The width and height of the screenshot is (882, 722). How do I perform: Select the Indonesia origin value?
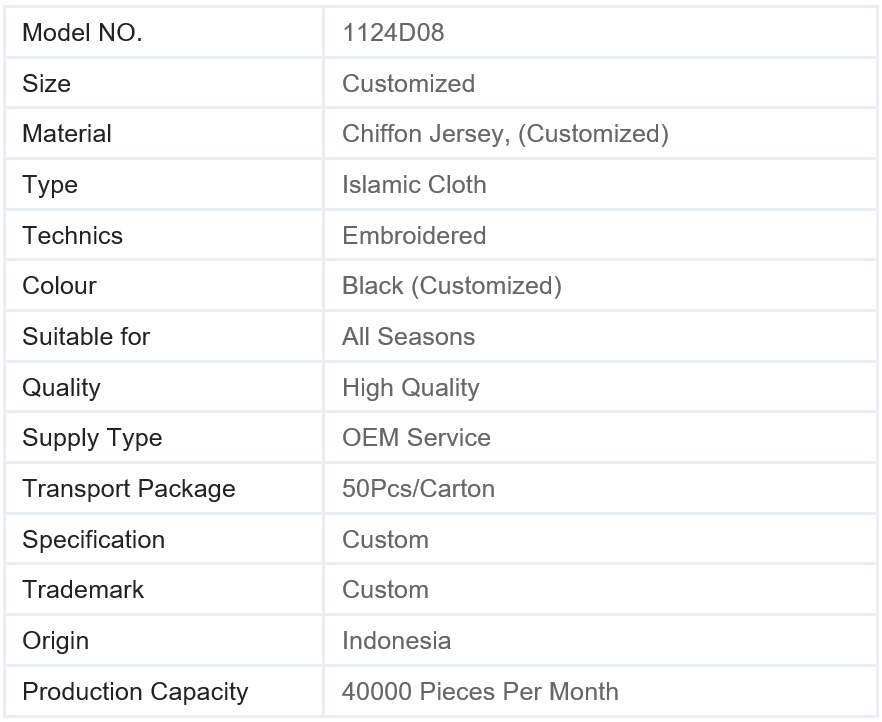tap(396, 641)
